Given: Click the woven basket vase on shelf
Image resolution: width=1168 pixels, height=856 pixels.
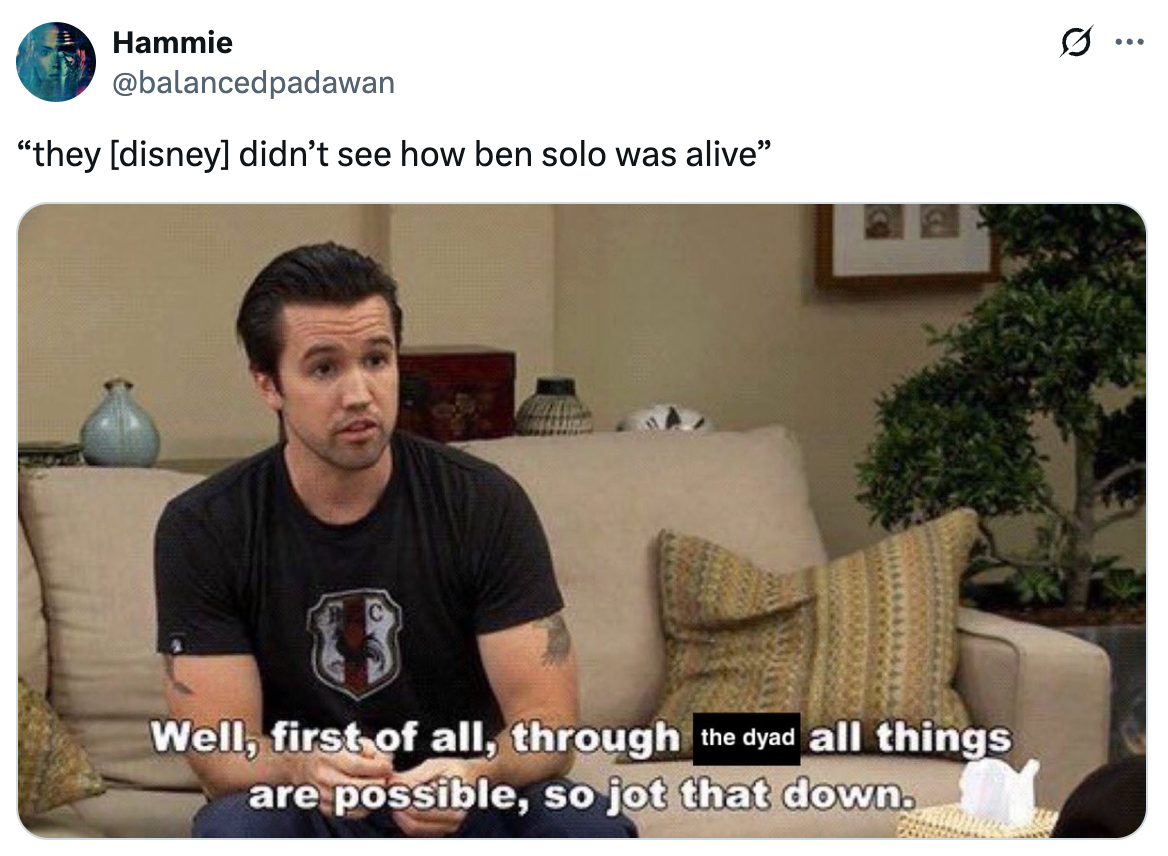Looking at the screenshot, I should coord(553,408).
